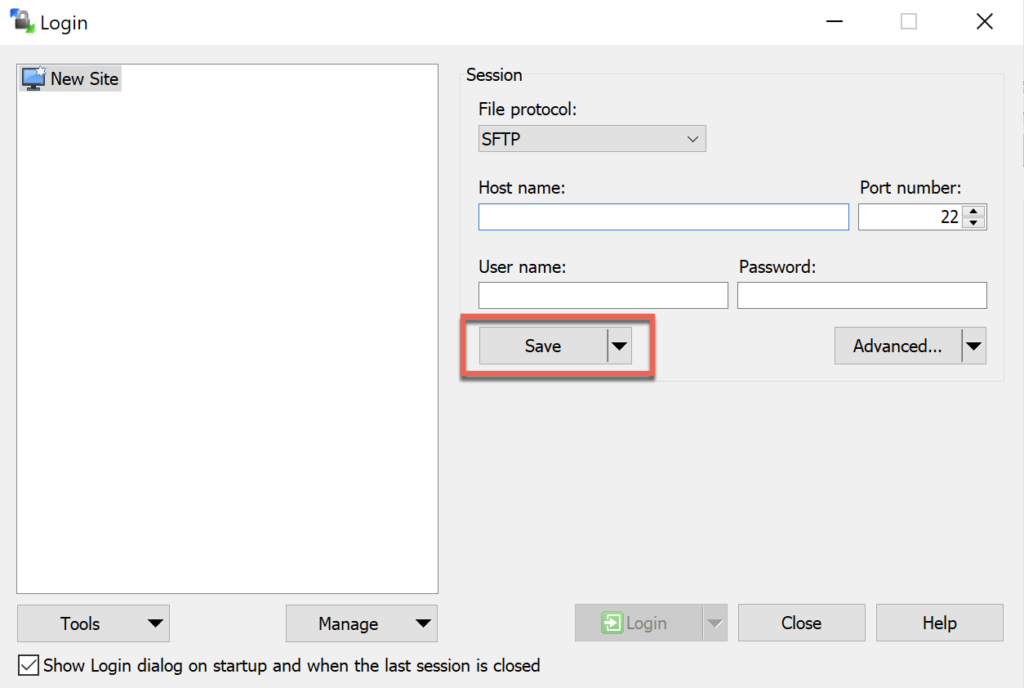1024x688 pixels.
Task: Toggle the startup dialog checkbox off
Action: pyautogui.click(x=28, y=665)
